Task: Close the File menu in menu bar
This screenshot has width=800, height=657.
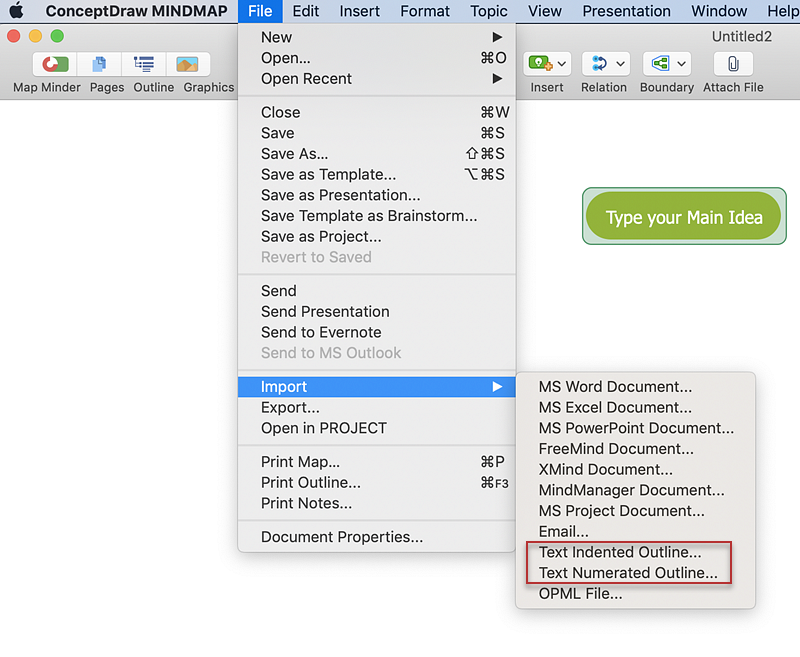Action: click(260, 11)
